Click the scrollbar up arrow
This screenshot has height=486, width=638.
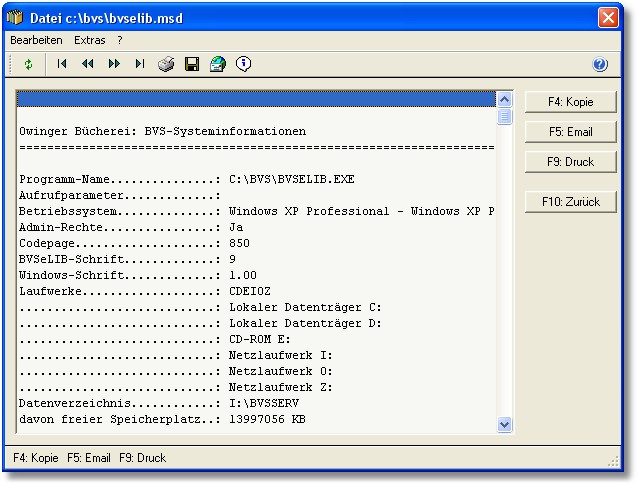tap(505, 100)
